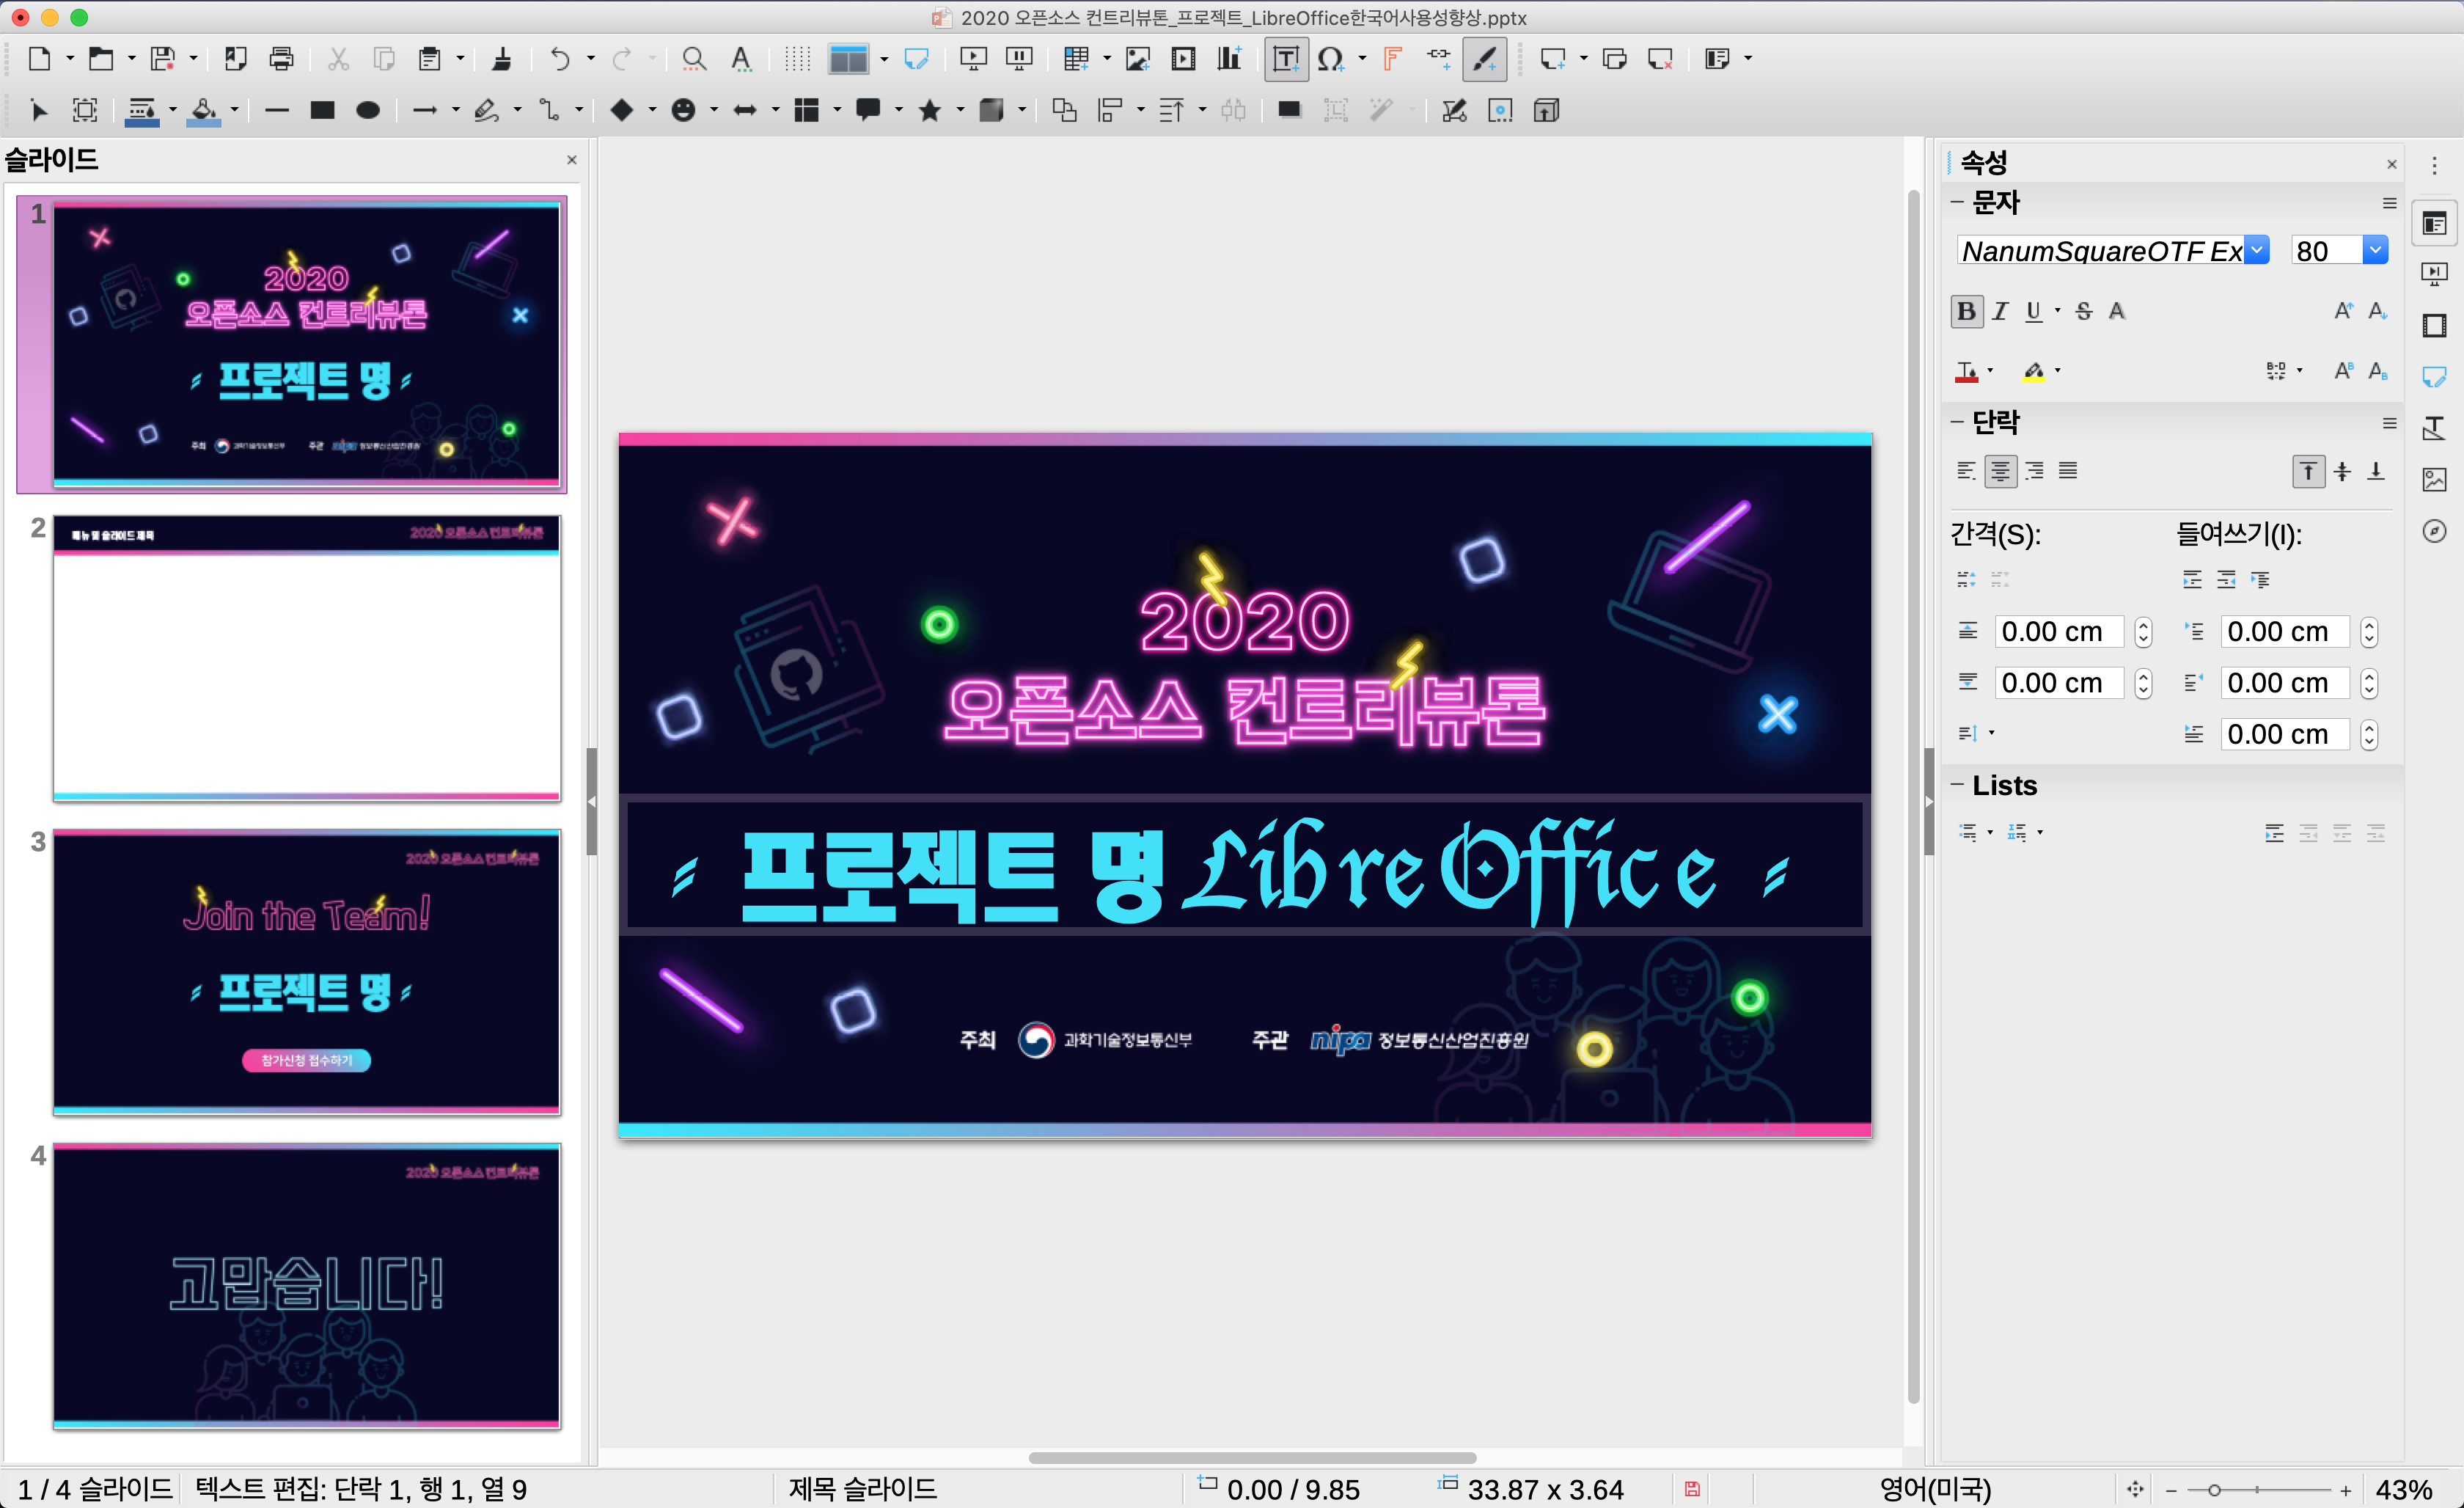Enable center paragraph alignment
The height and width of the screenshot is (1508, 2464).
coord(2000,471)
